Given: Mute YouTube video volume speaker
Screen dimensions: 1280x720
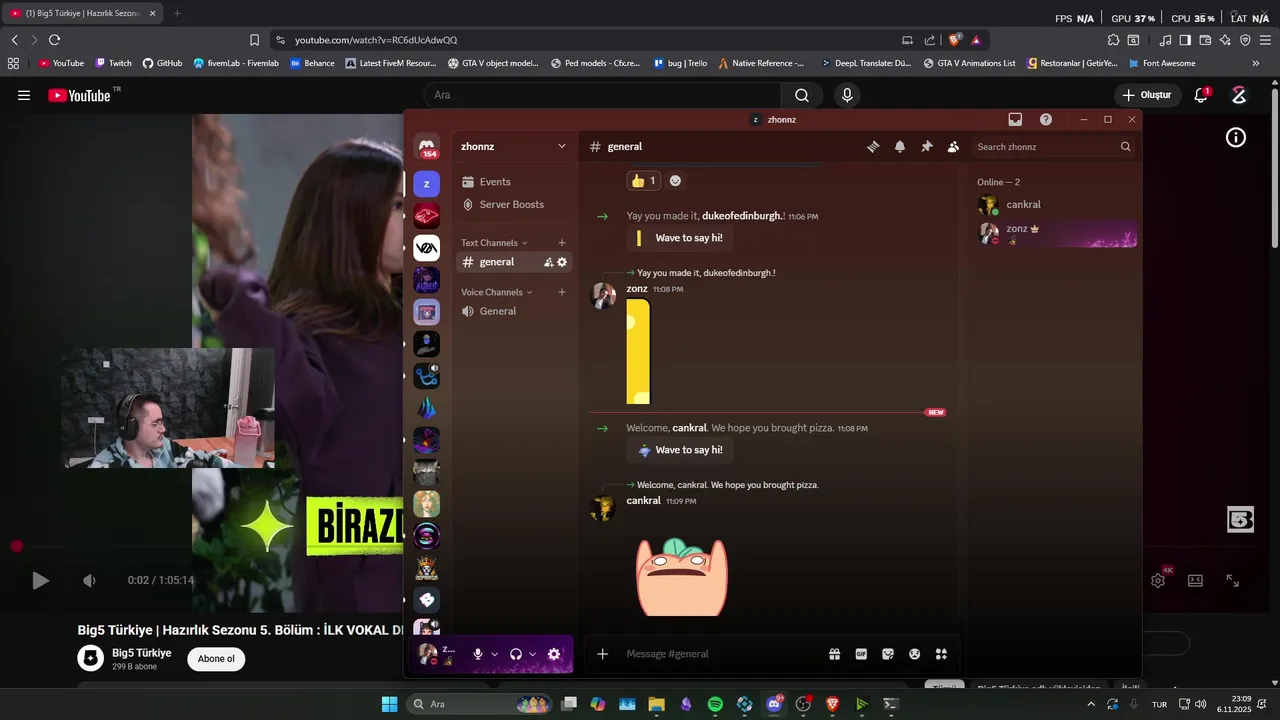Looking at the screenshot, I should (x=89, y=580).
